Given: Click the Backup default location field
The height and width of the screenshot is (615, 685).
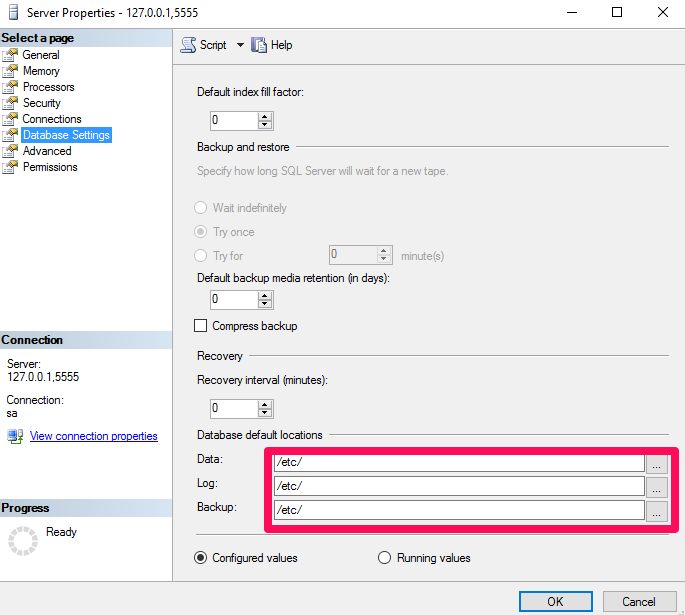Looking at the screenshot, I should pyautogui.click(x=459, y=510).
